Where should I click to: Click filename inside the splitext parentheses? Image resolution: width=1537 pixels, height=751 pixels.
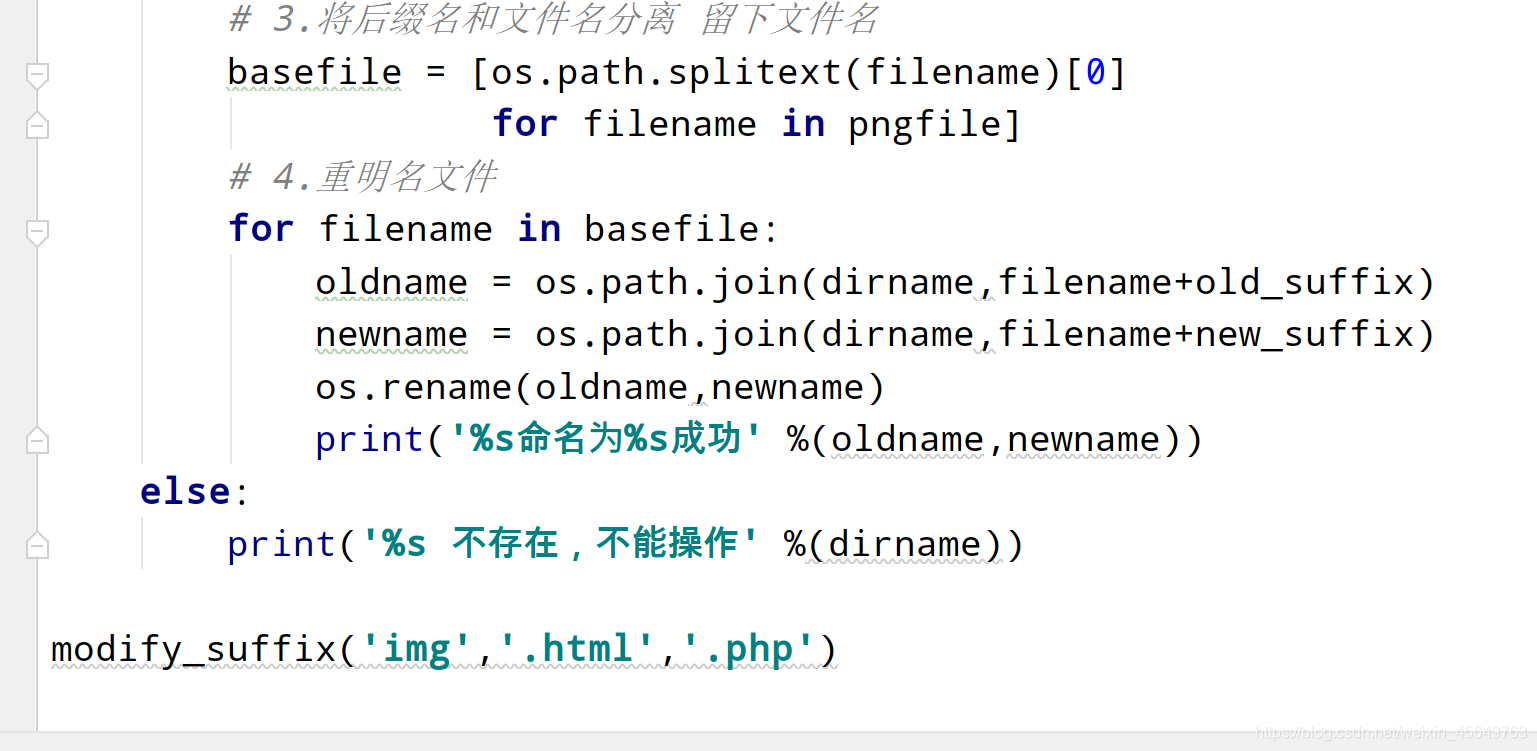tap(953, 72)
